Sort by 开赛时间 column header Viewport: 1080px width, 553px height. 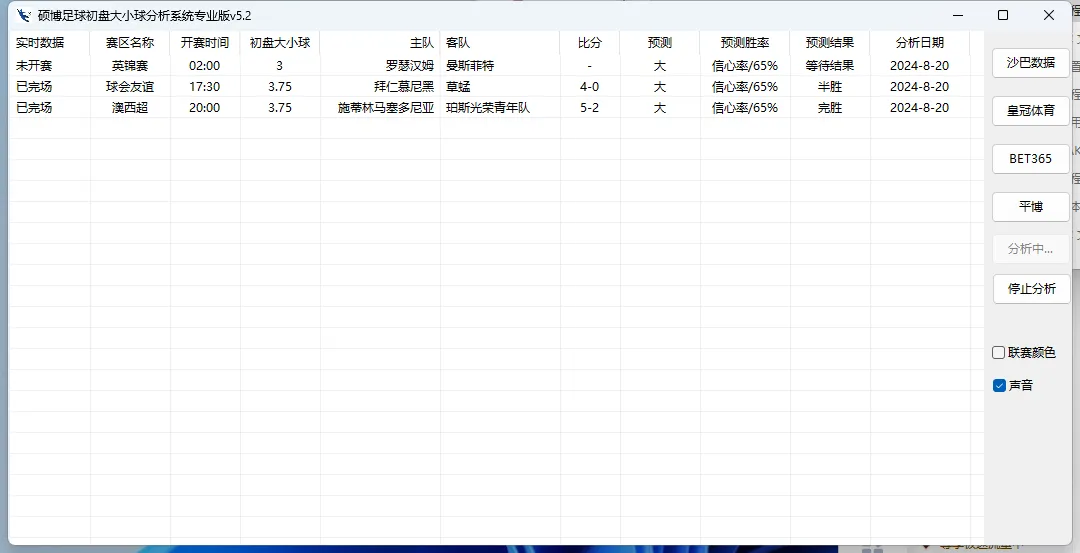(205, 43)
